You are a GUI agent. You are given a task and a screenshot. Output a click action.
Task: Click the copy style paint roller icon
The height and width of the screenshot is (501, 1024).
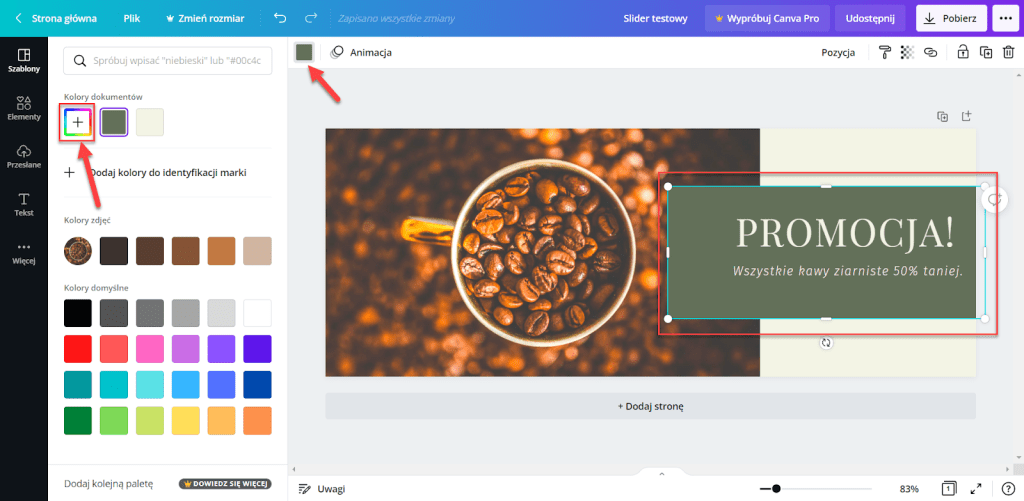[x=885, y=52]
